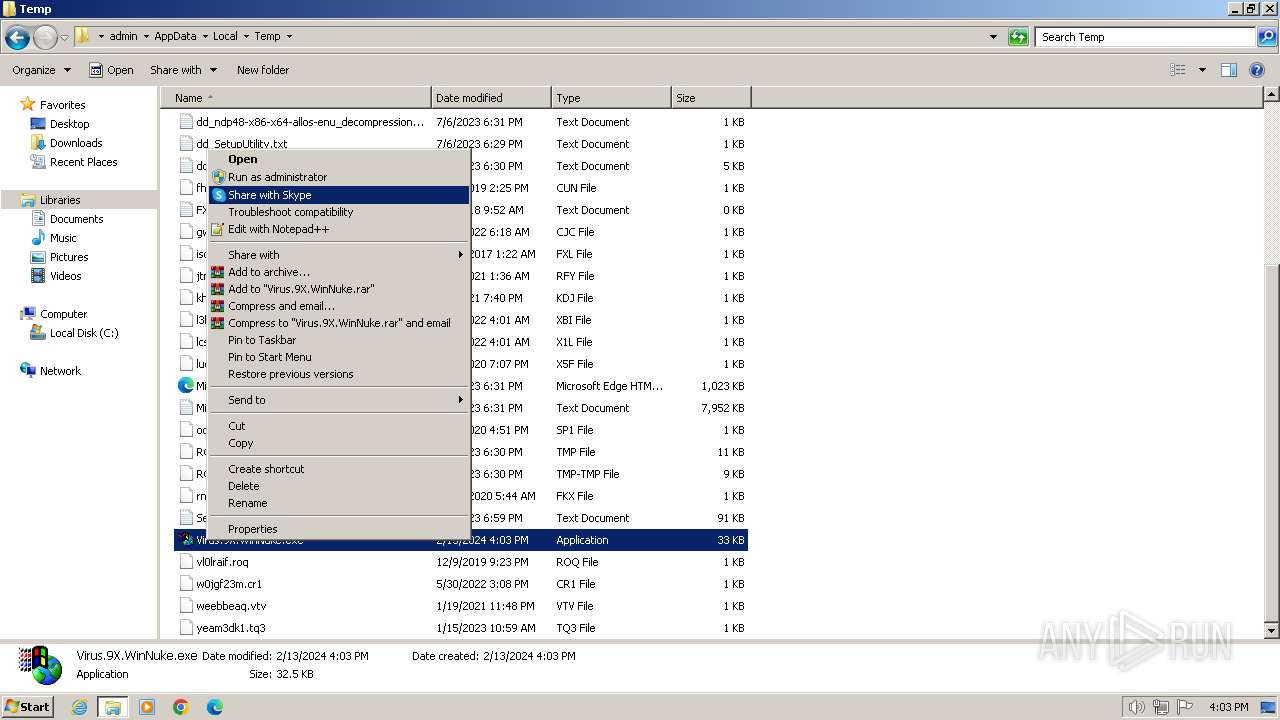Click the Forward navigation arrow
Image resolution: width=1280 pixels, height=720 pixels.
coord(45,37)
